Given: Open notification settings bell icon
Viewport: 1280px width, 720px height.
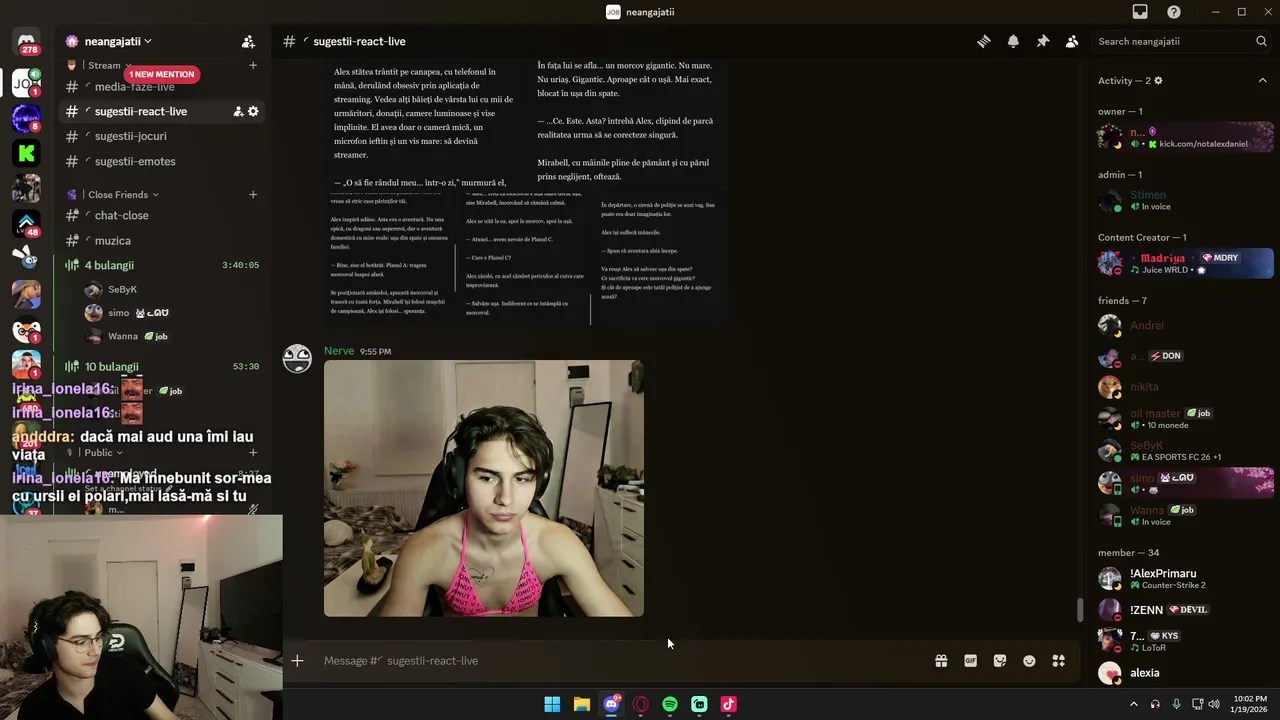Looking at the screenshot, I should [x=1013, y=41].
